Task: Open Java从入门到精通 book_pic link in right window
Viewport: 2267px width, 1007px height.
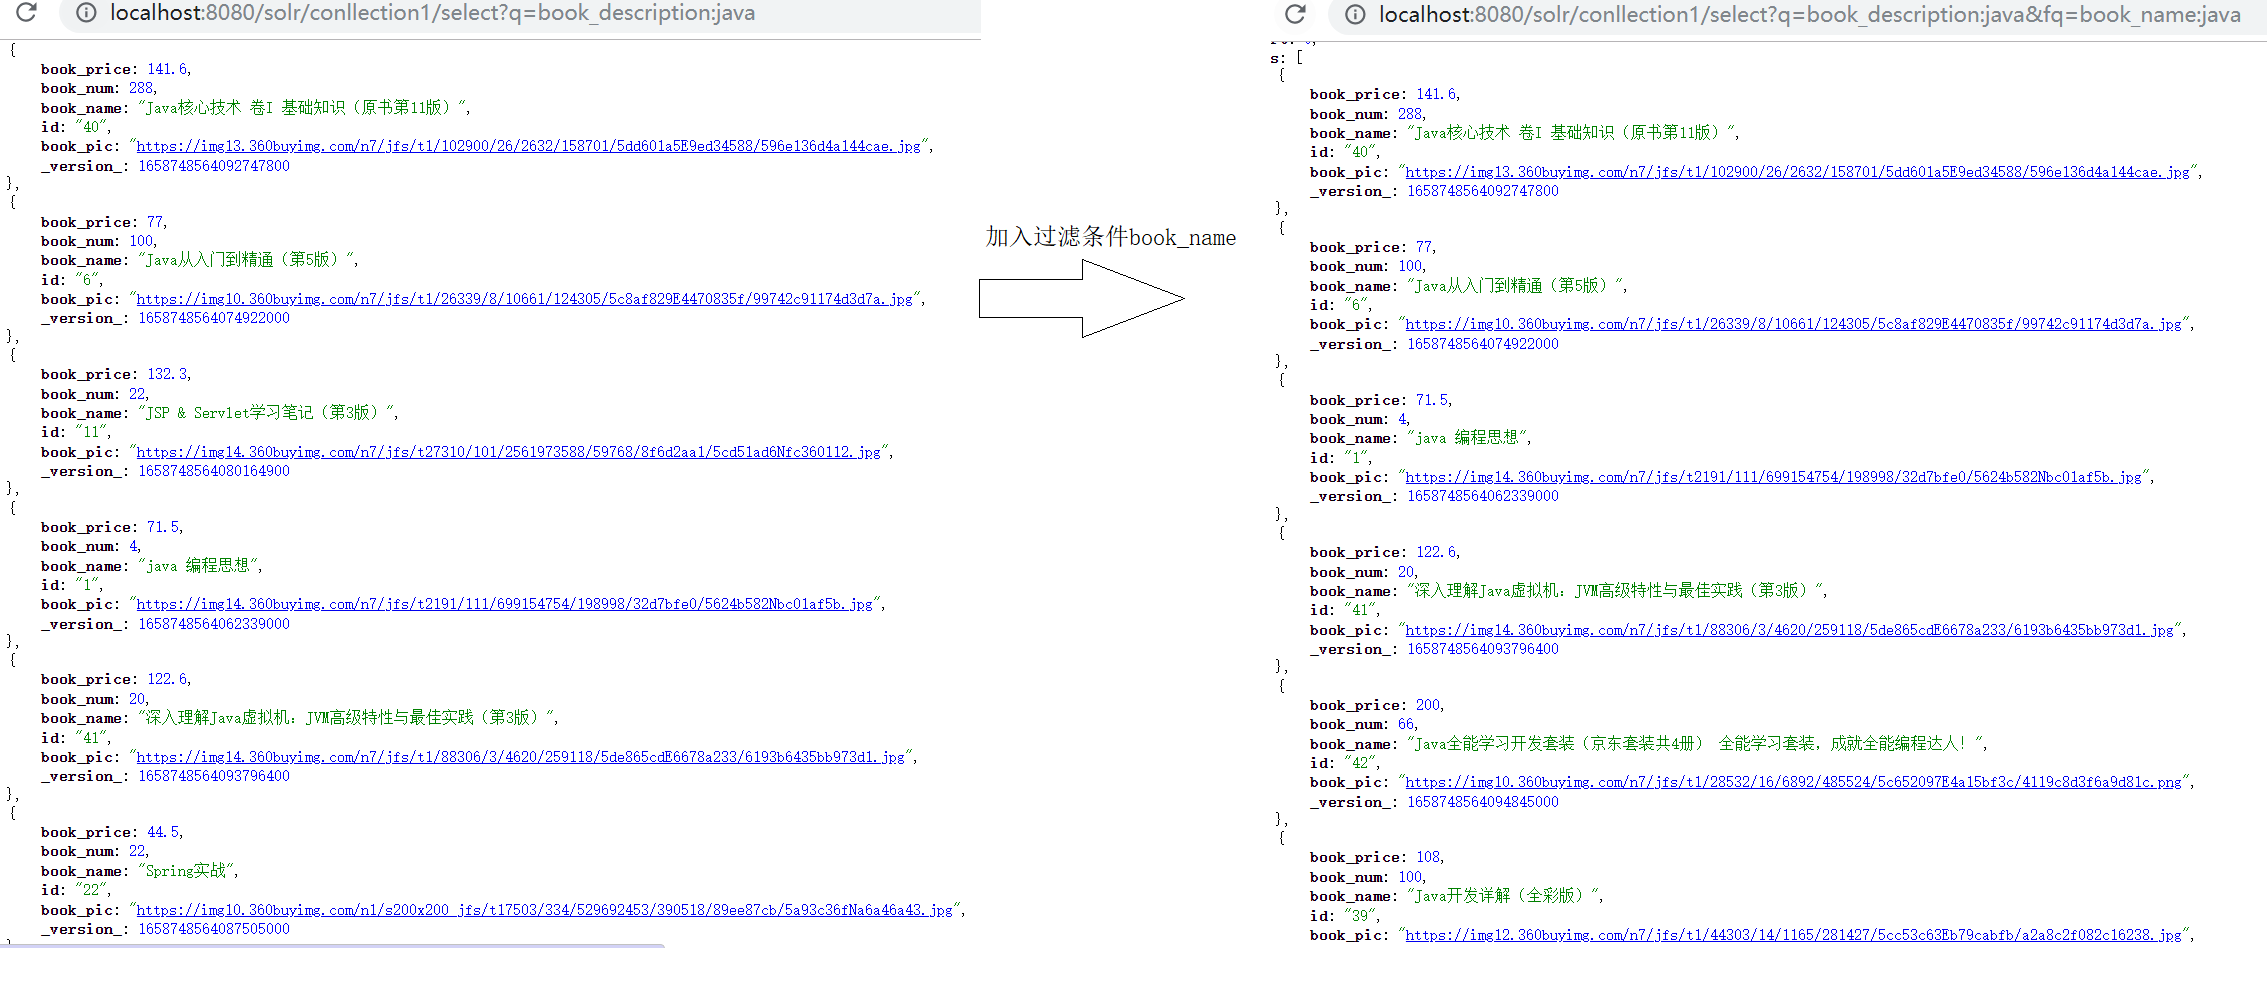Action: tap(1792, 324)
